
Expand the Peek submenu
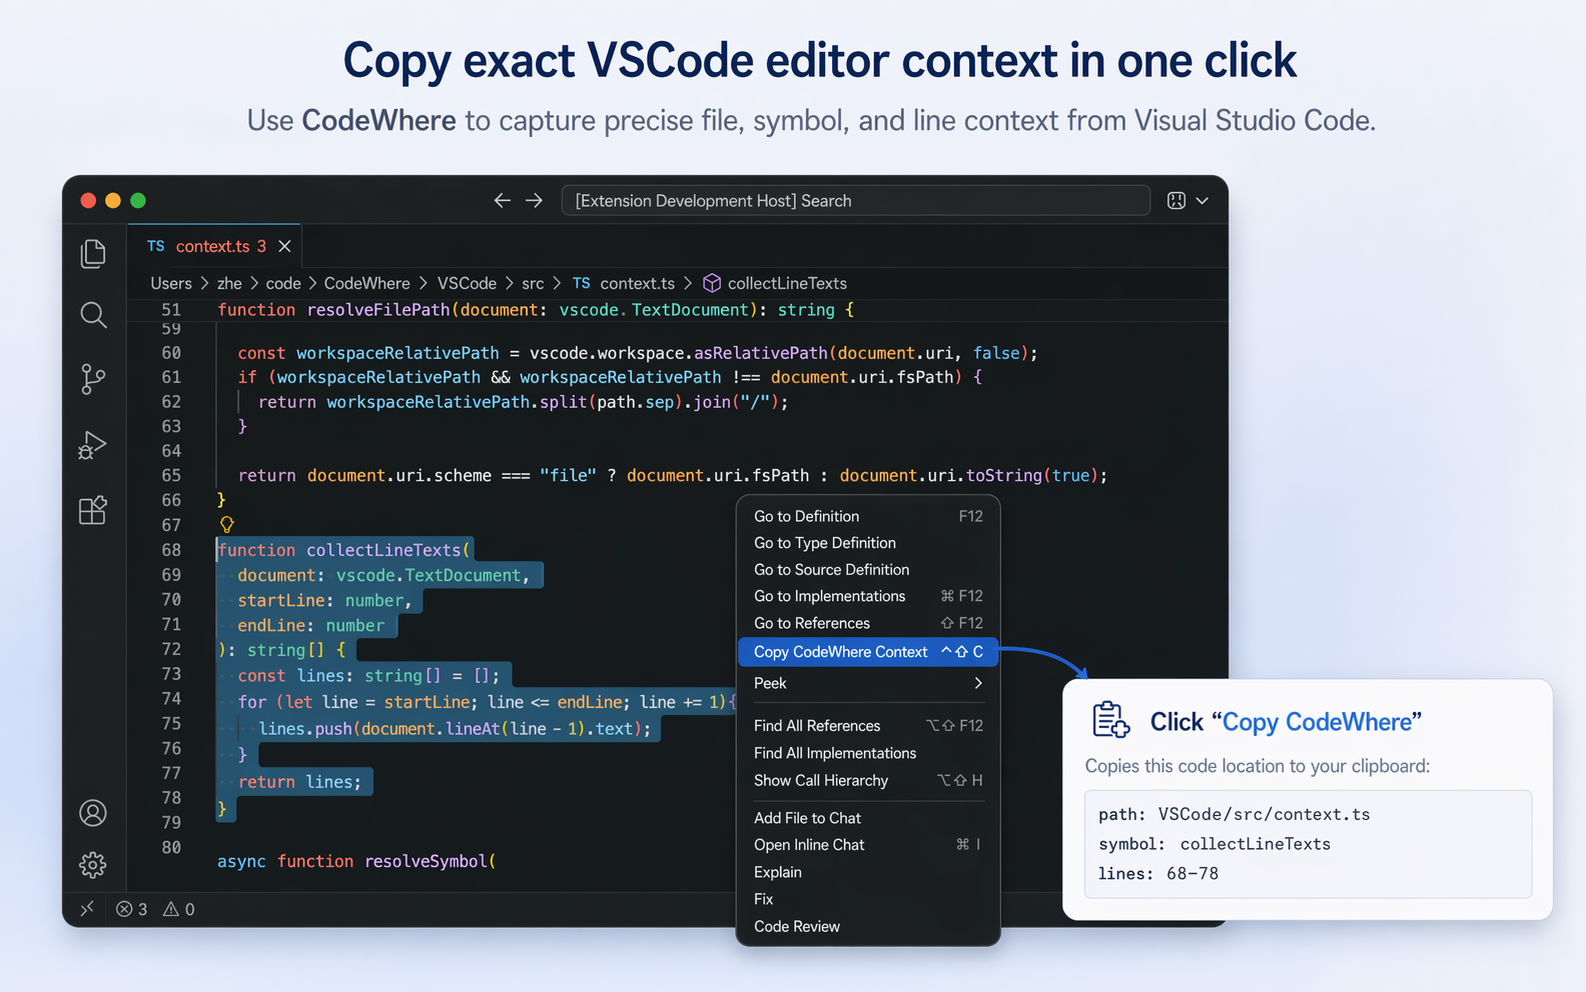click(x=868, y=683)
